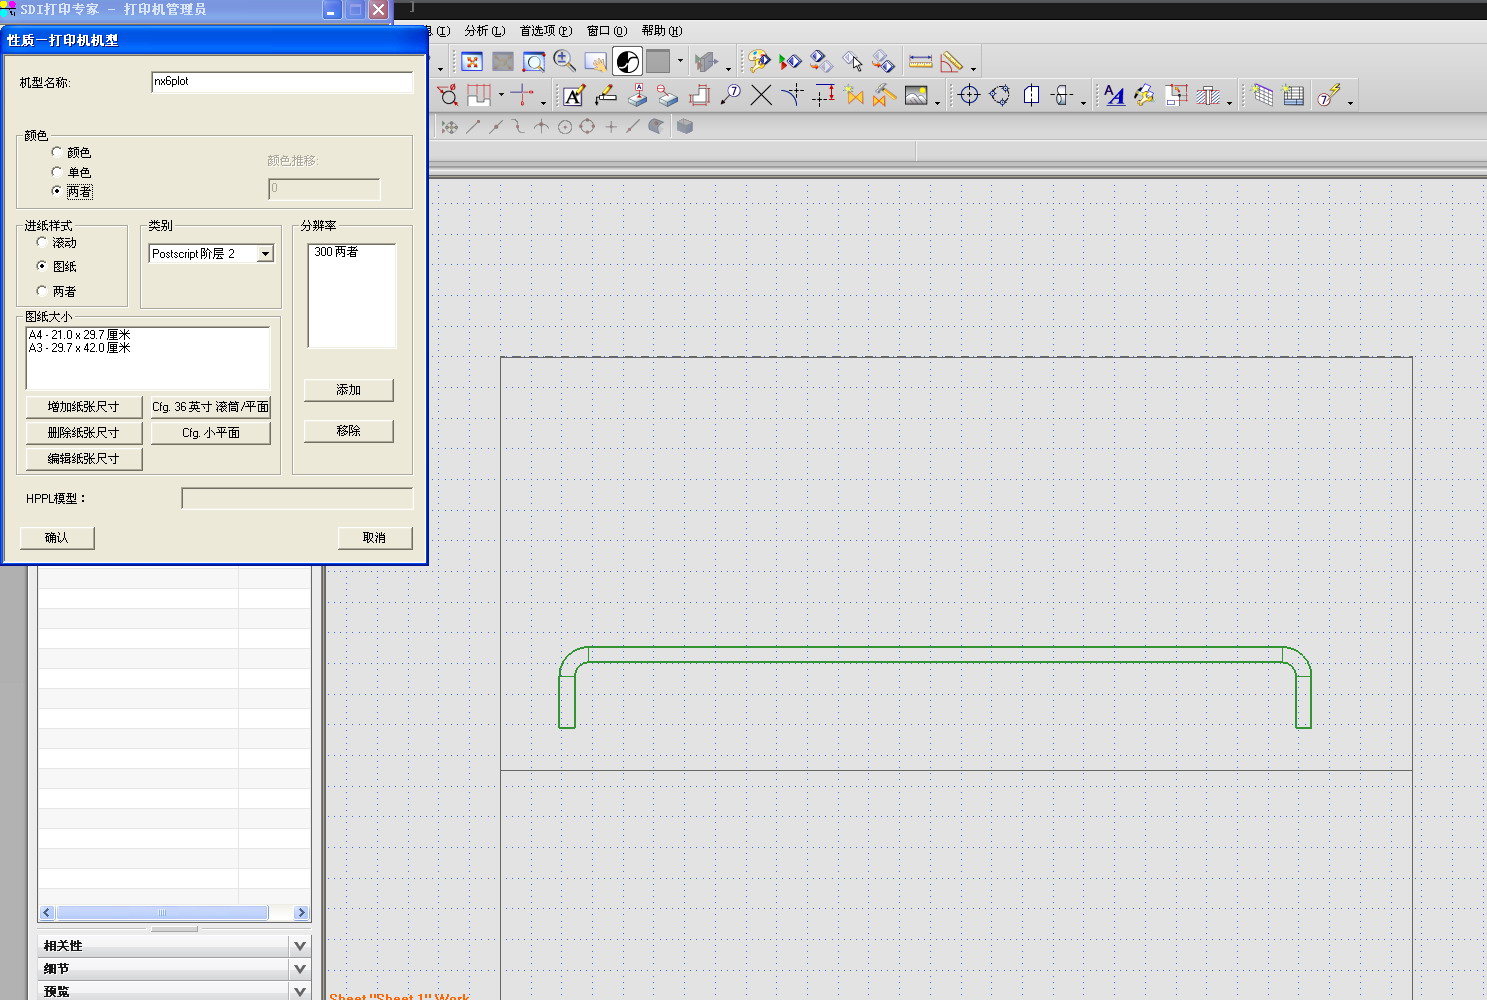The height and width of the screenshot is (1000, 1487).
Task: Open the 窗口 menu
Action: (607, 31)
